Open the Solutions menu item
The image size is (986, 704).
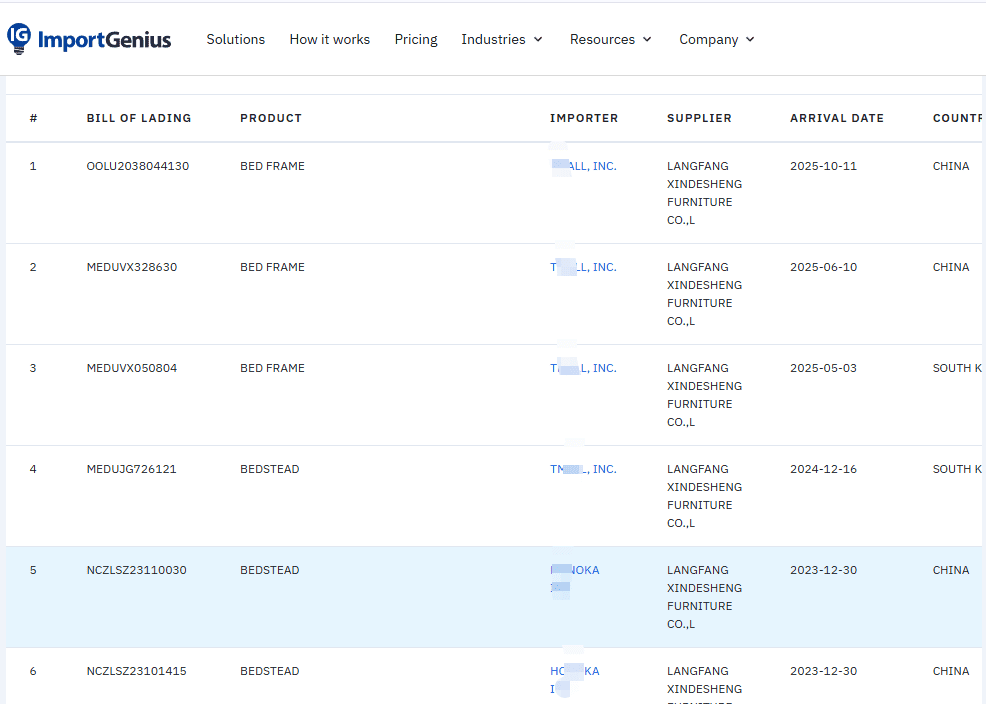click(x=235, y=40)
